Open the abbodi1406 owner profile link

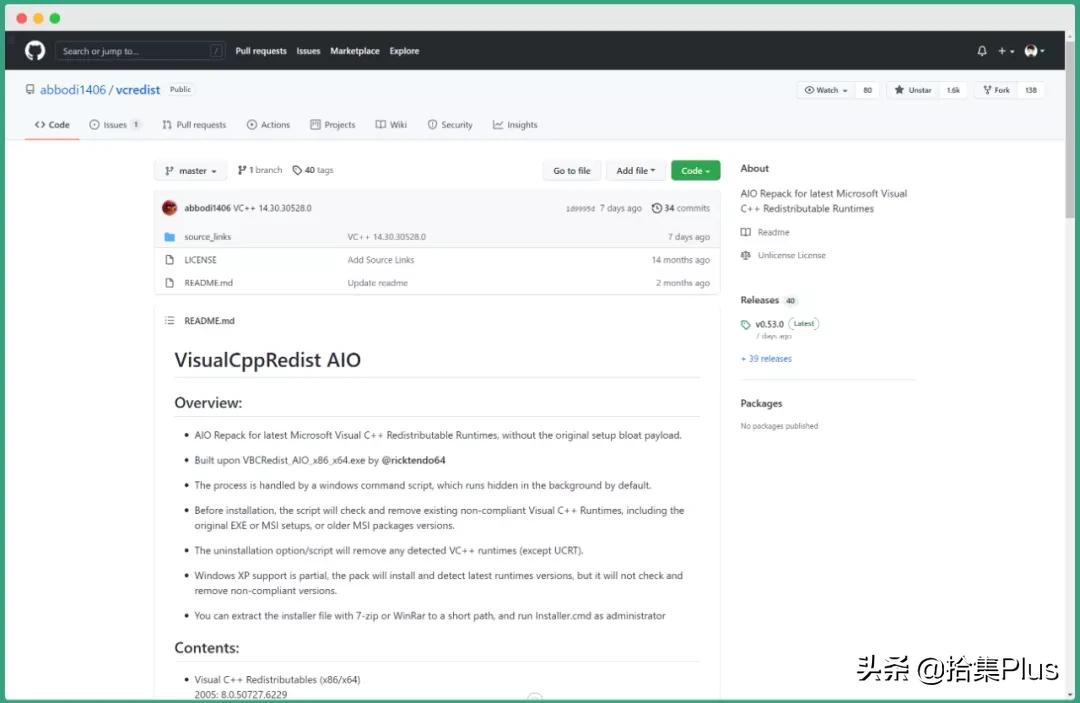coord(73,90)
